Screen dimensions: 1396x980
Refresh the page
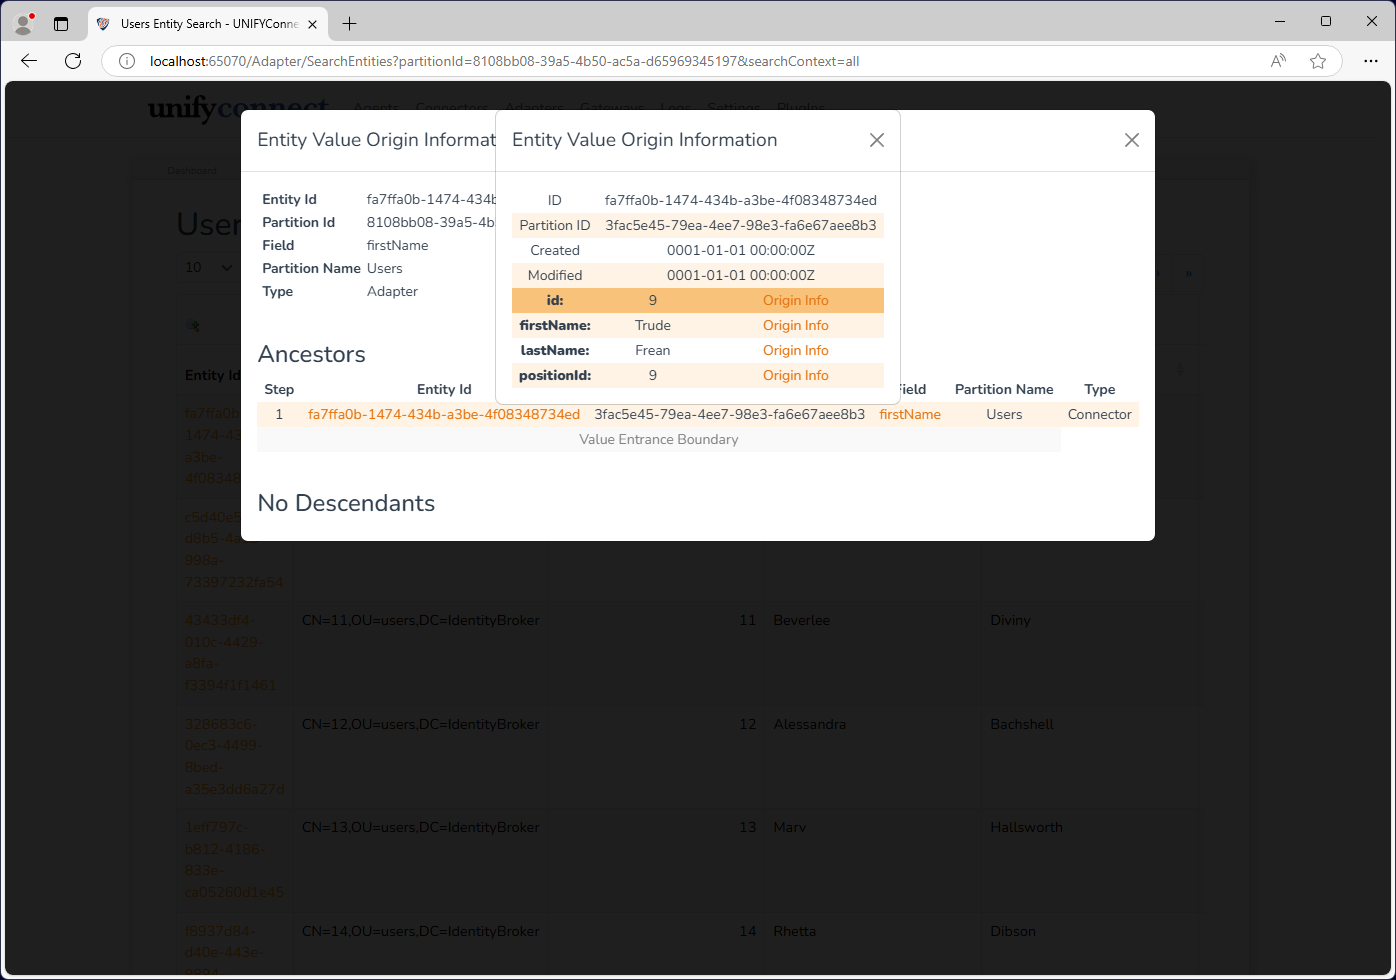click(x=73, y=61)
